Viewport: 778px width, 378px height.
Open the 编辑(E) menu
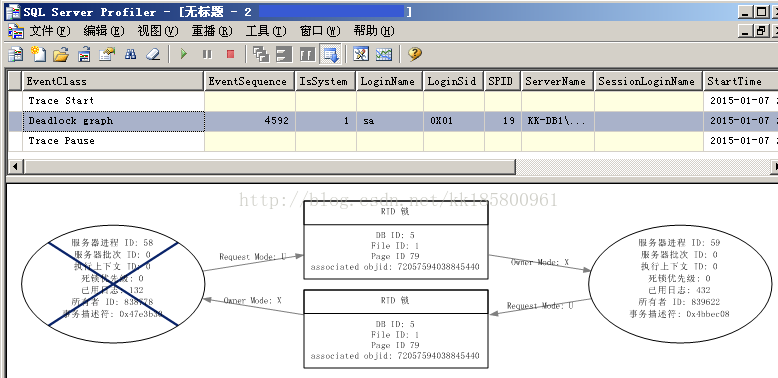coord(104,32)
